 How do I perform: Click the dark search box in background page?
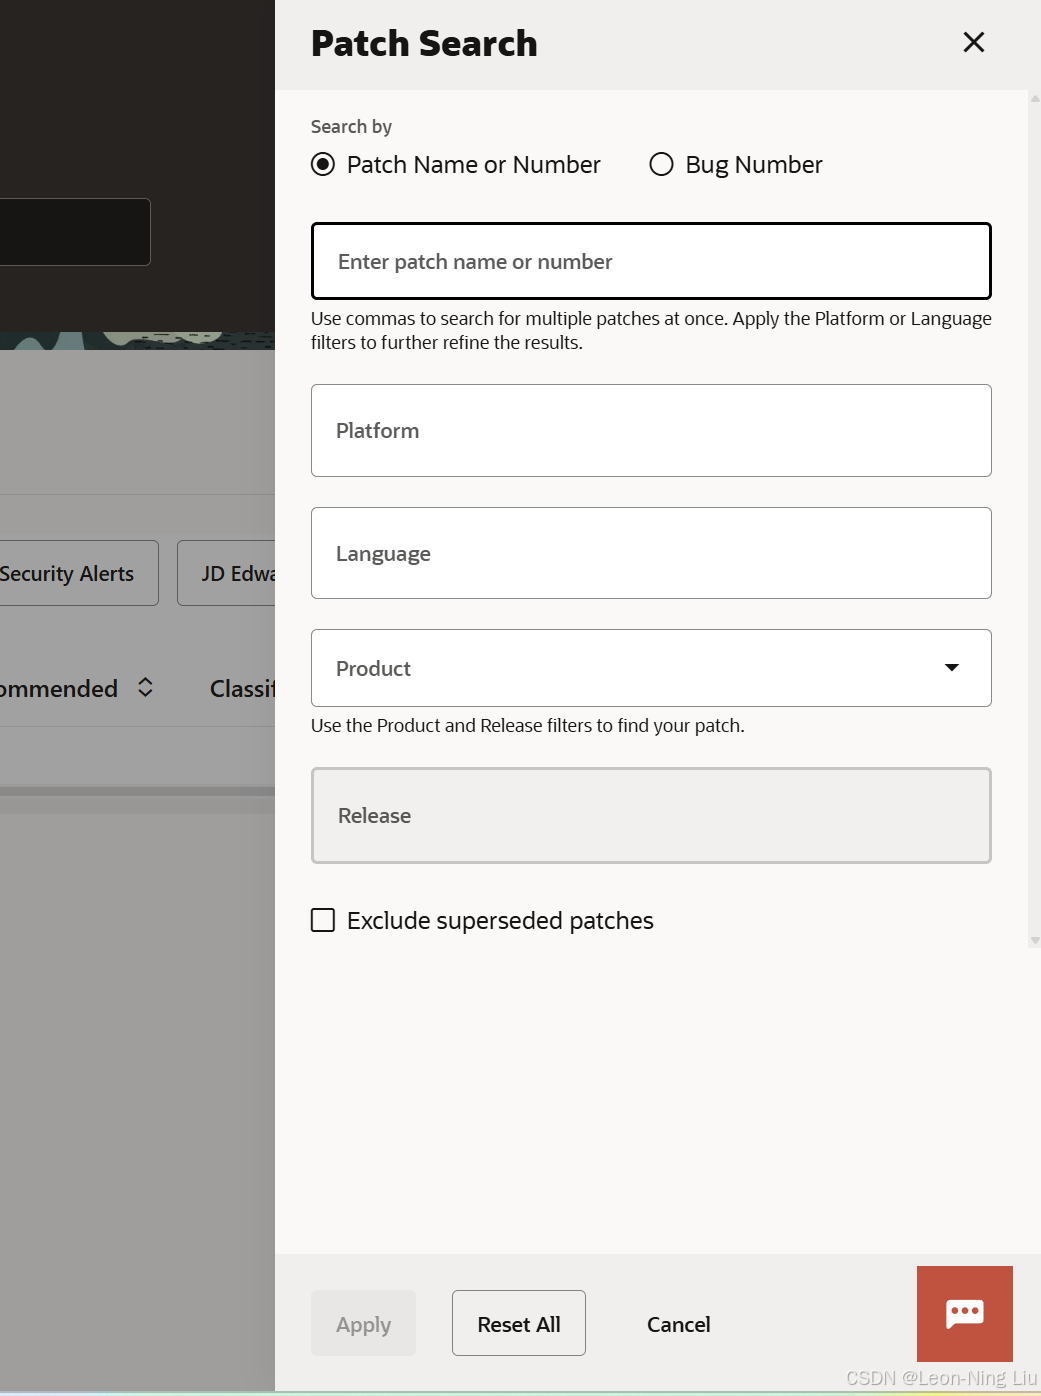coord(75,232)
